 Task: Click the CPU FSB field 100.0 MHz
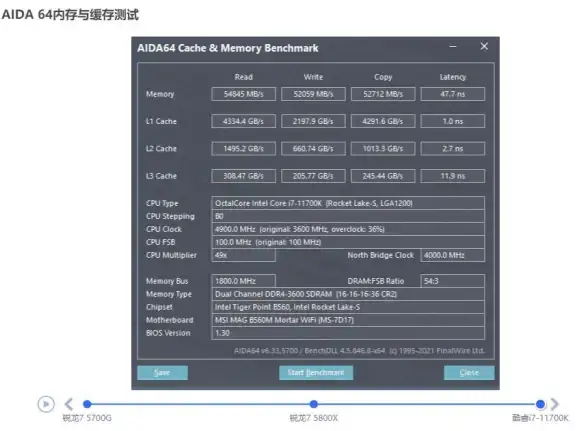[348, 242]
